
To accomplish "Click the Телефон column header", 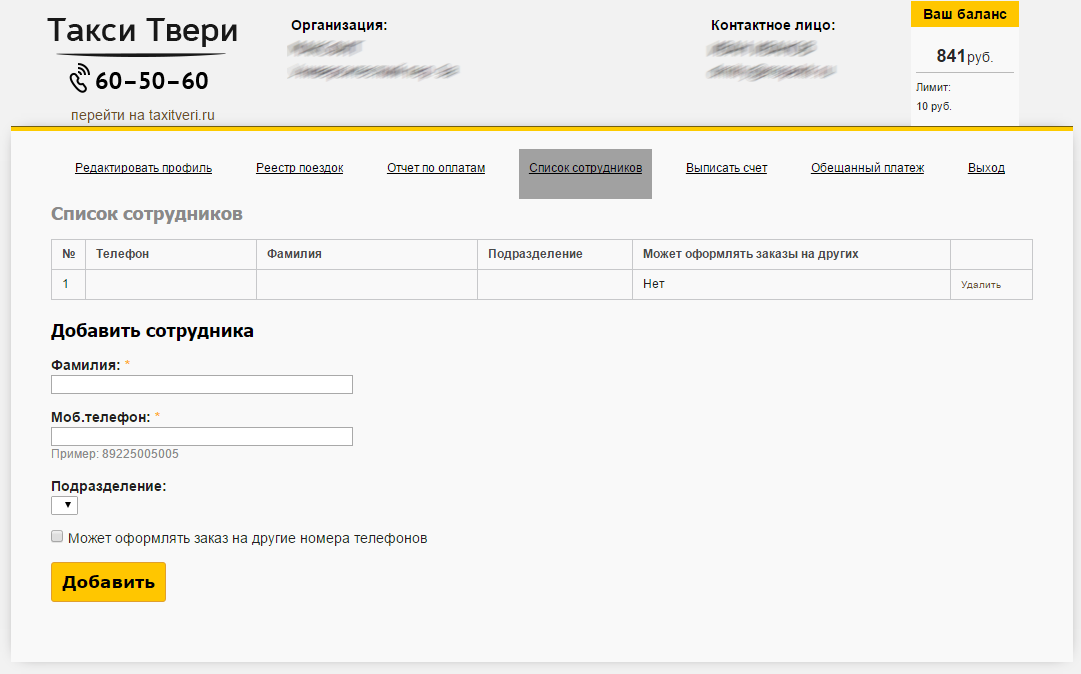I will (122, 254).
